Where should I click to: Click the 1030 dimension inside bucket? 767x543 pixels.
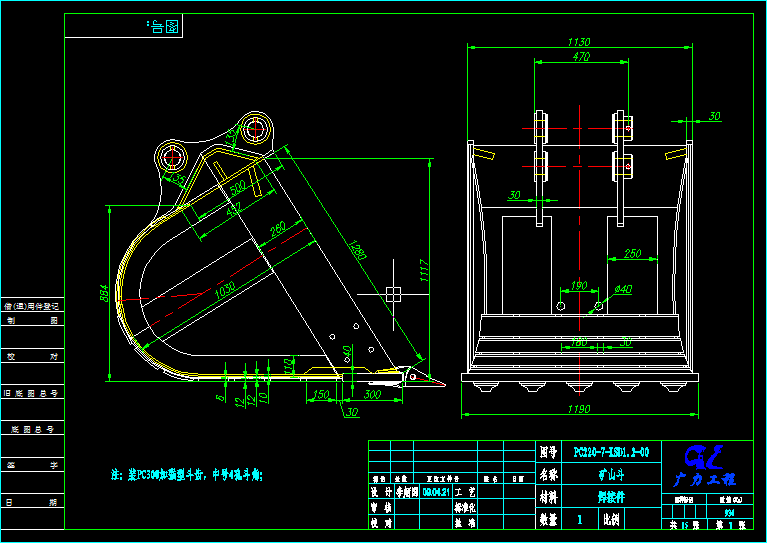tap(224, 290)
